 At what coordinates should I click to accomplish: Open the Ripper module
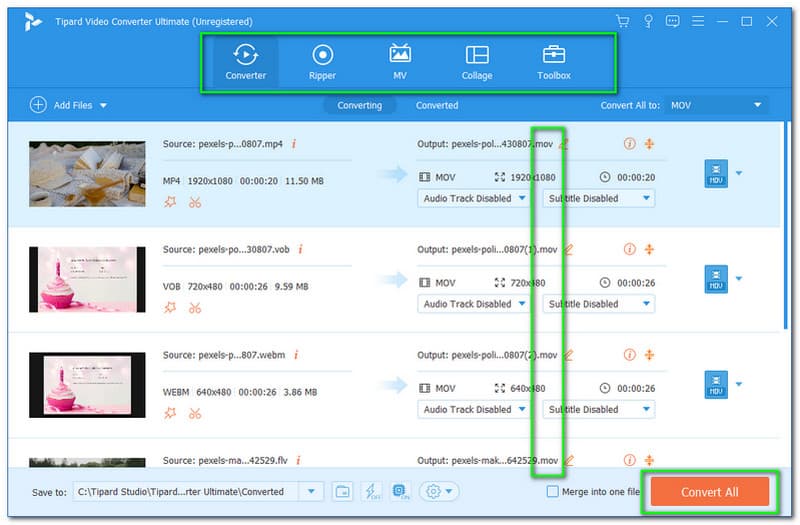[322, 62]
